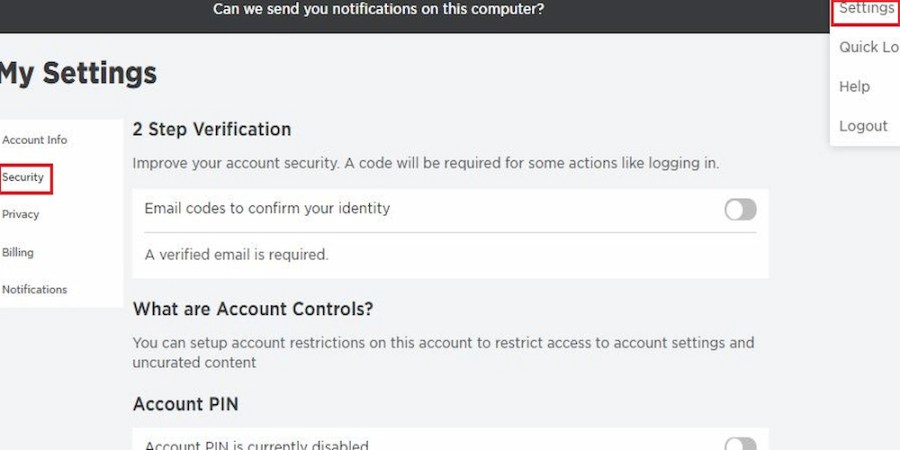Click the 'Email codes to confirm your identity' label
This screenshot has width=900, height=450.
click(267, 209)
